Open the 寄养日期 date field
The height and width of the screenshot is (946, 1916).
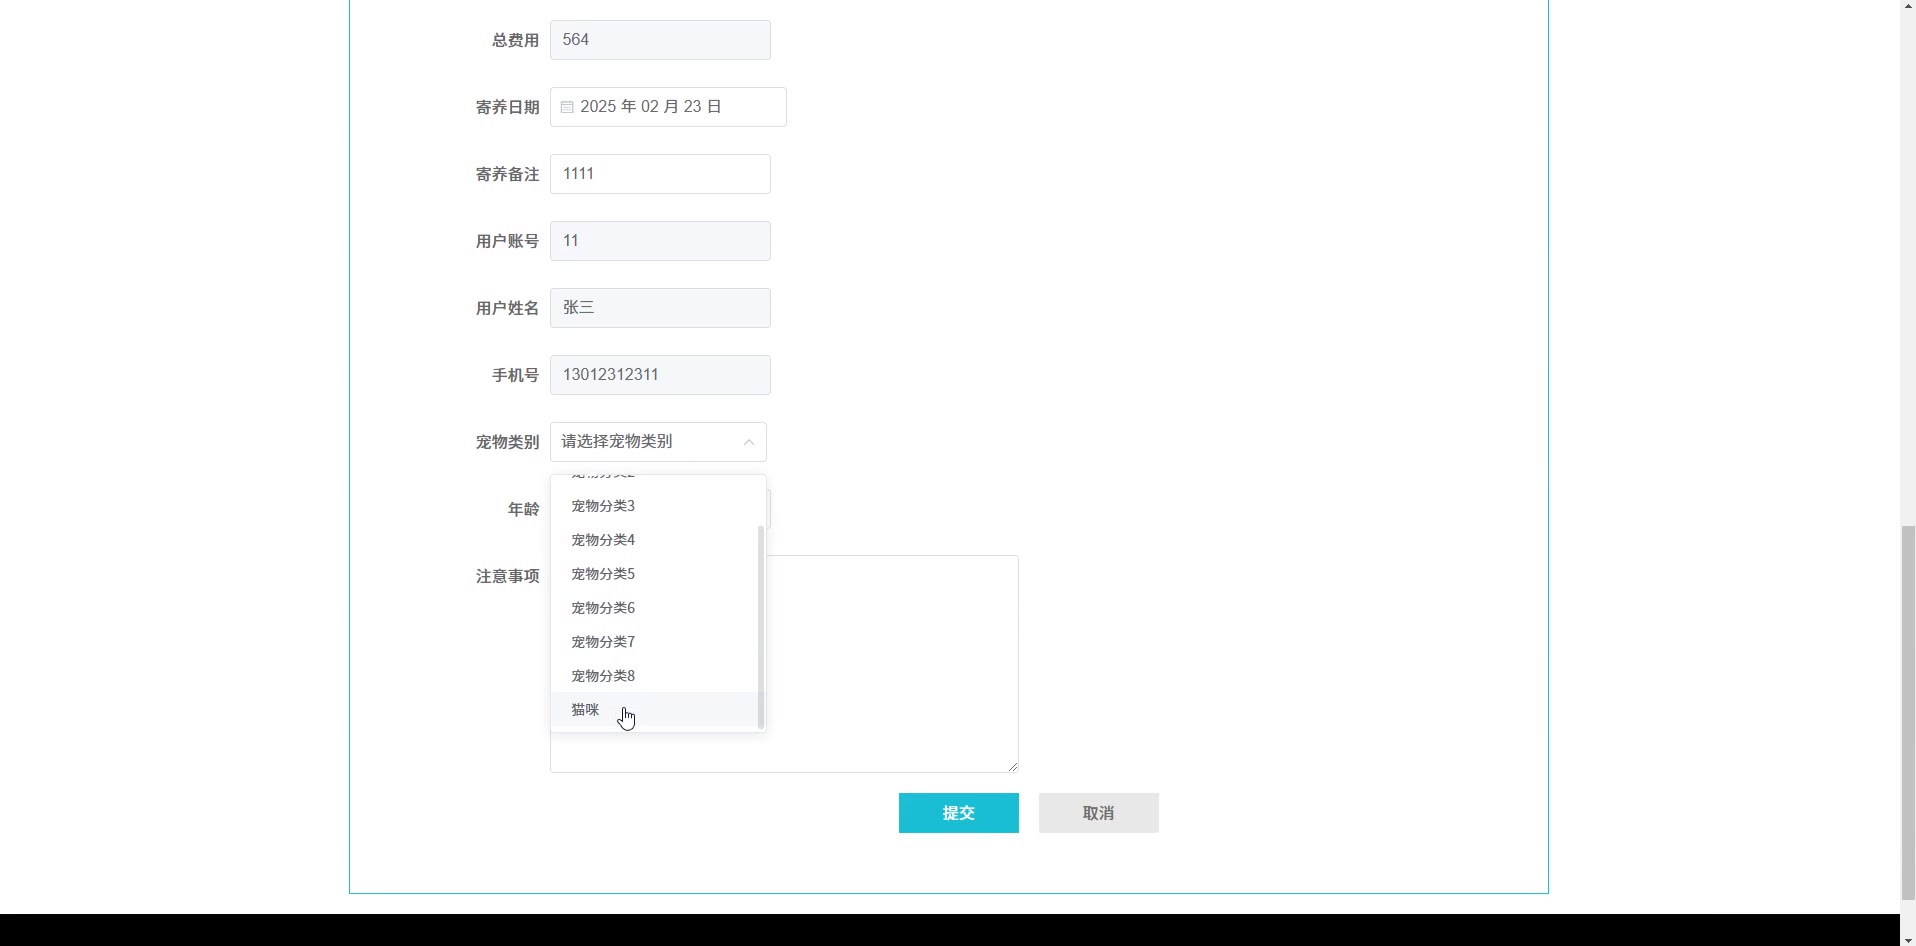click(668, 107)
